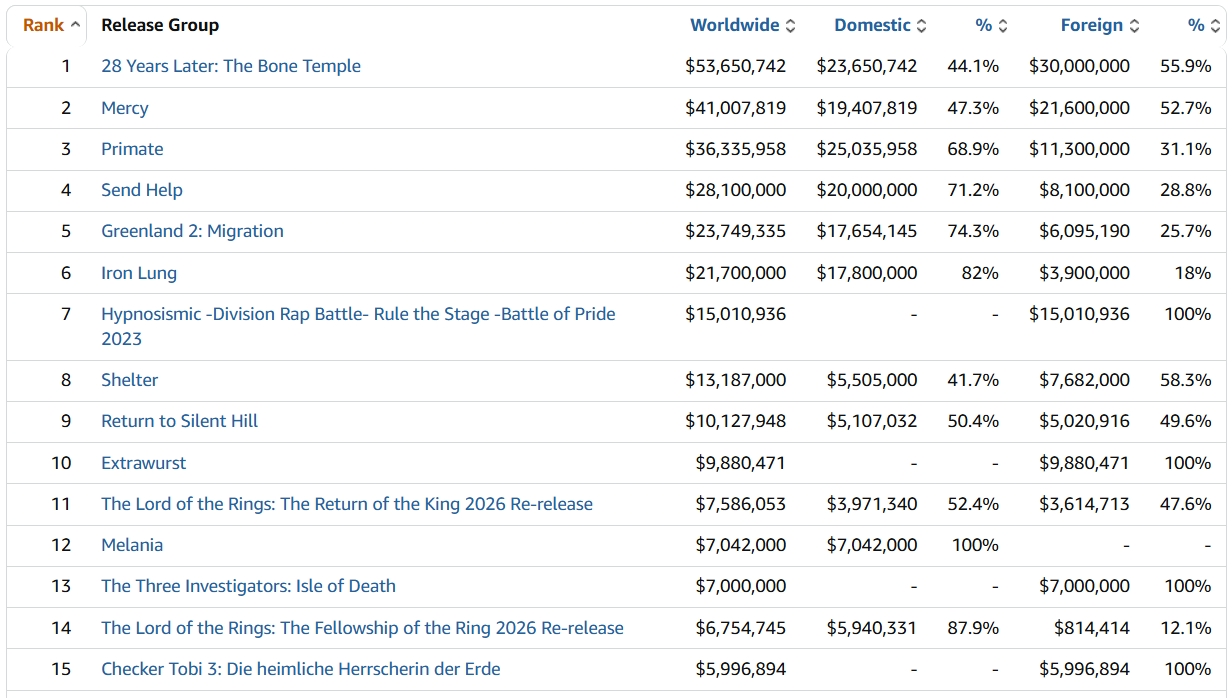Open Send Help release details
Screen dimensions: 1232x698
click(142, 190)
